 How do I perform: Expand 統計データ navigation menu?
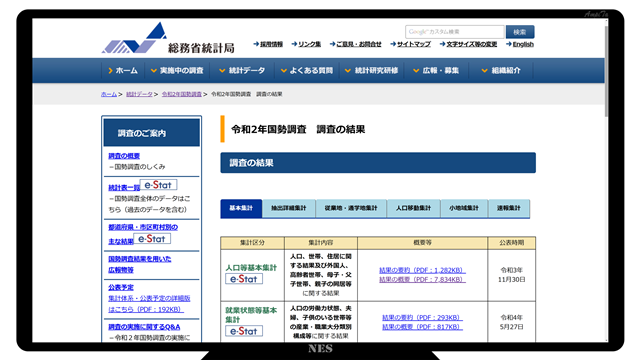[242, 71]
